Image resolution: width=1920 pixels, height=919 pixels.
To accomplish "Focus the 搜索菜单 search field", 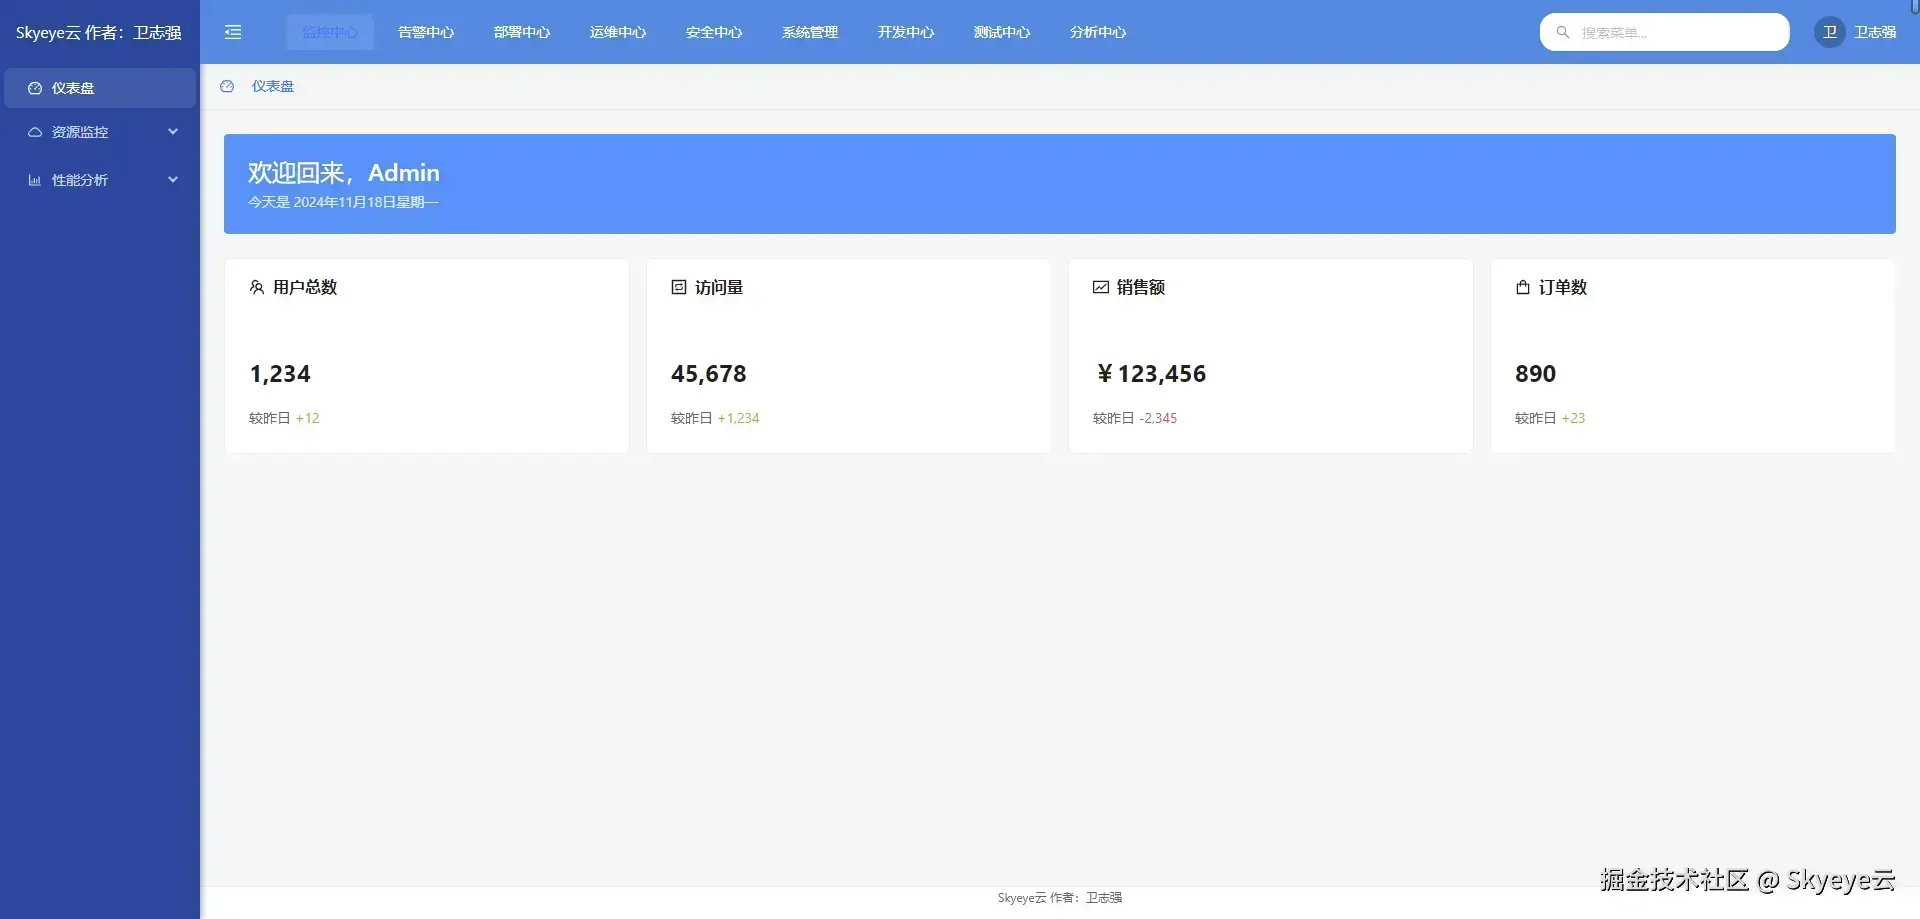I will [x=1665, y=32].
